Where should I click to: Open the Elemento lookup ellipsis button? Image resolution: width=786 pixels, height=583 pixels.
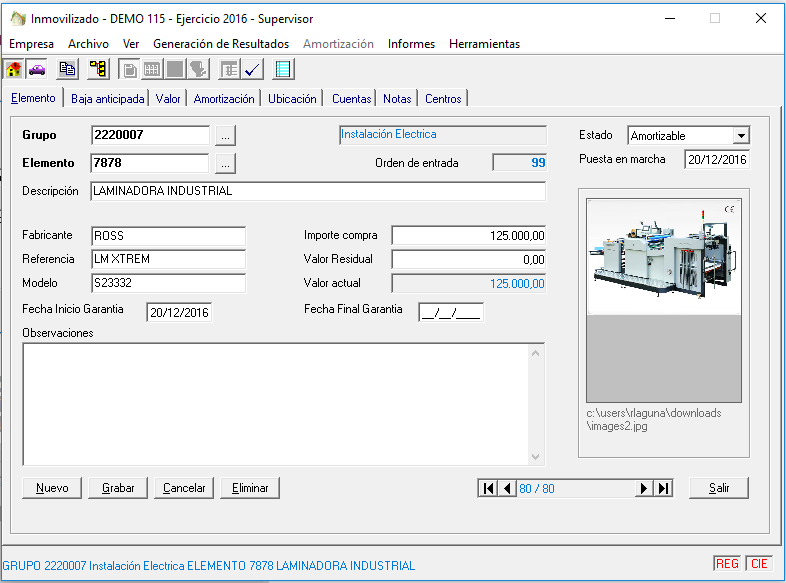coord(225,163)
